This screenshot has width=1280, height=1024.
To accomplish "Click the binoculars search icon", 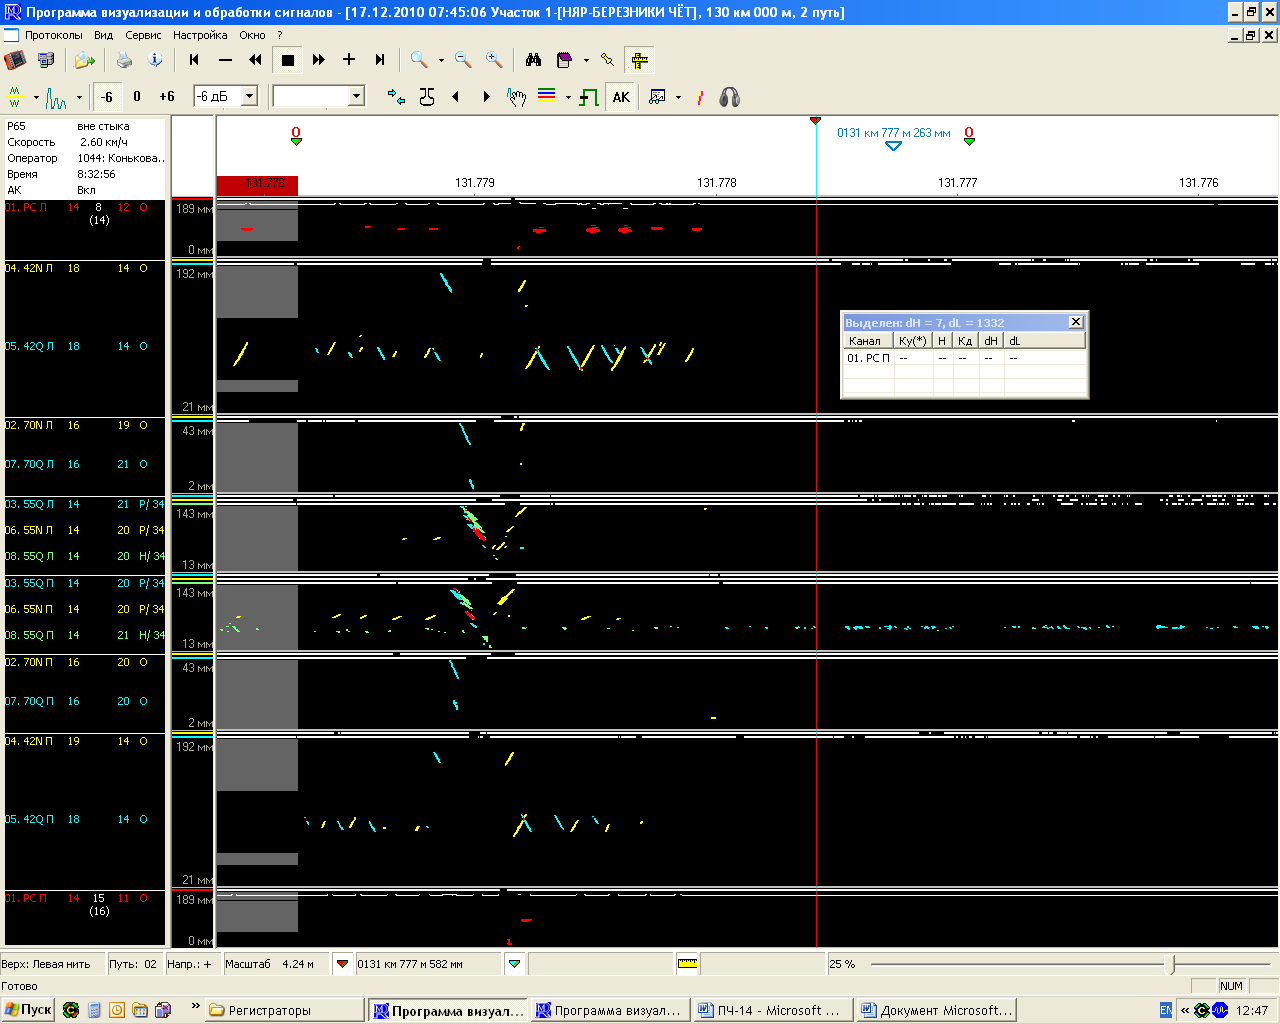I will click(533, 60).
